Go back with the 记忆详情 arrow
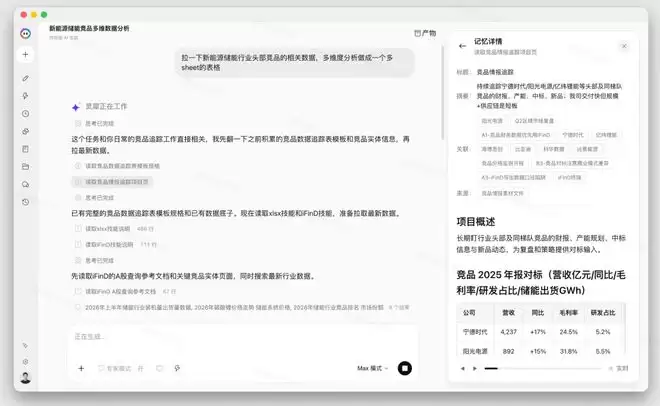The width and height of the screenshot is (660, 406). click(x=463, y=46)
